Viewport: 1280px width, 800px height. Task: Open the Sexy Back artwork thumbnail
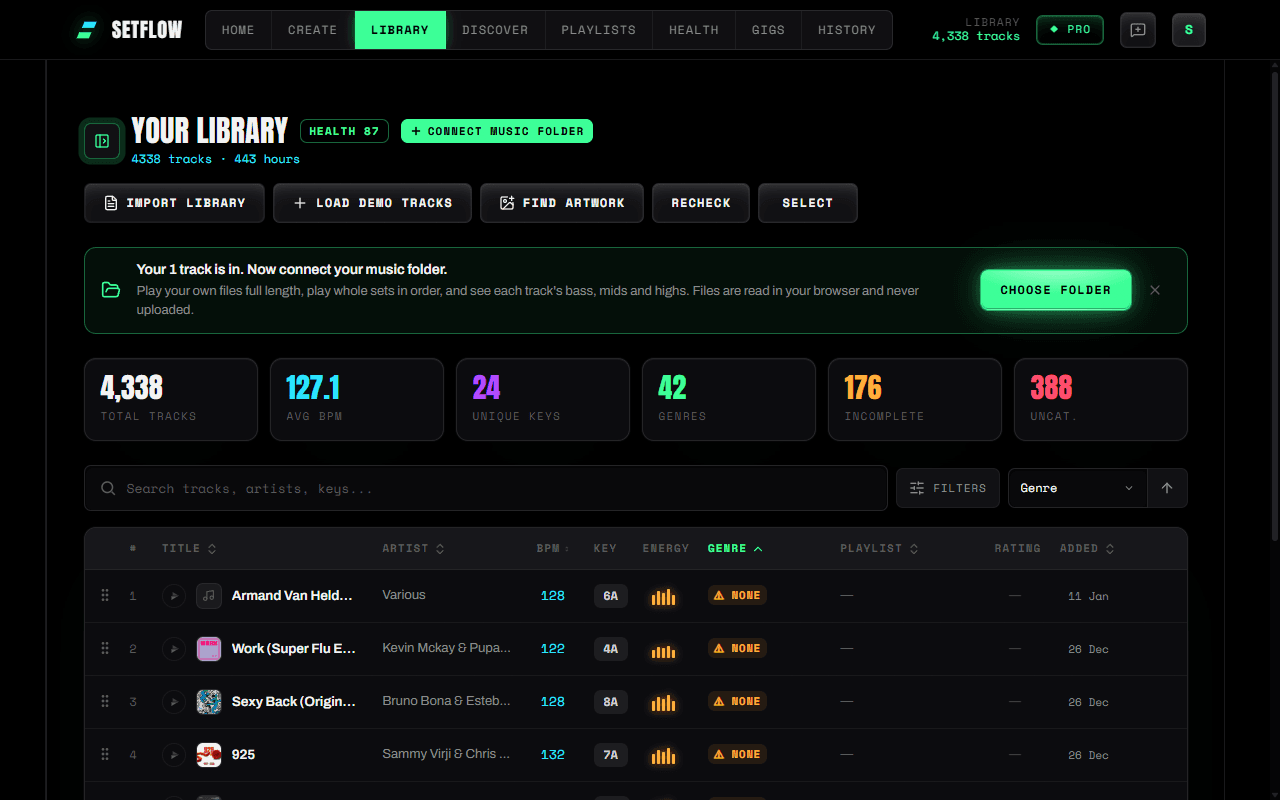pos(209,702)
